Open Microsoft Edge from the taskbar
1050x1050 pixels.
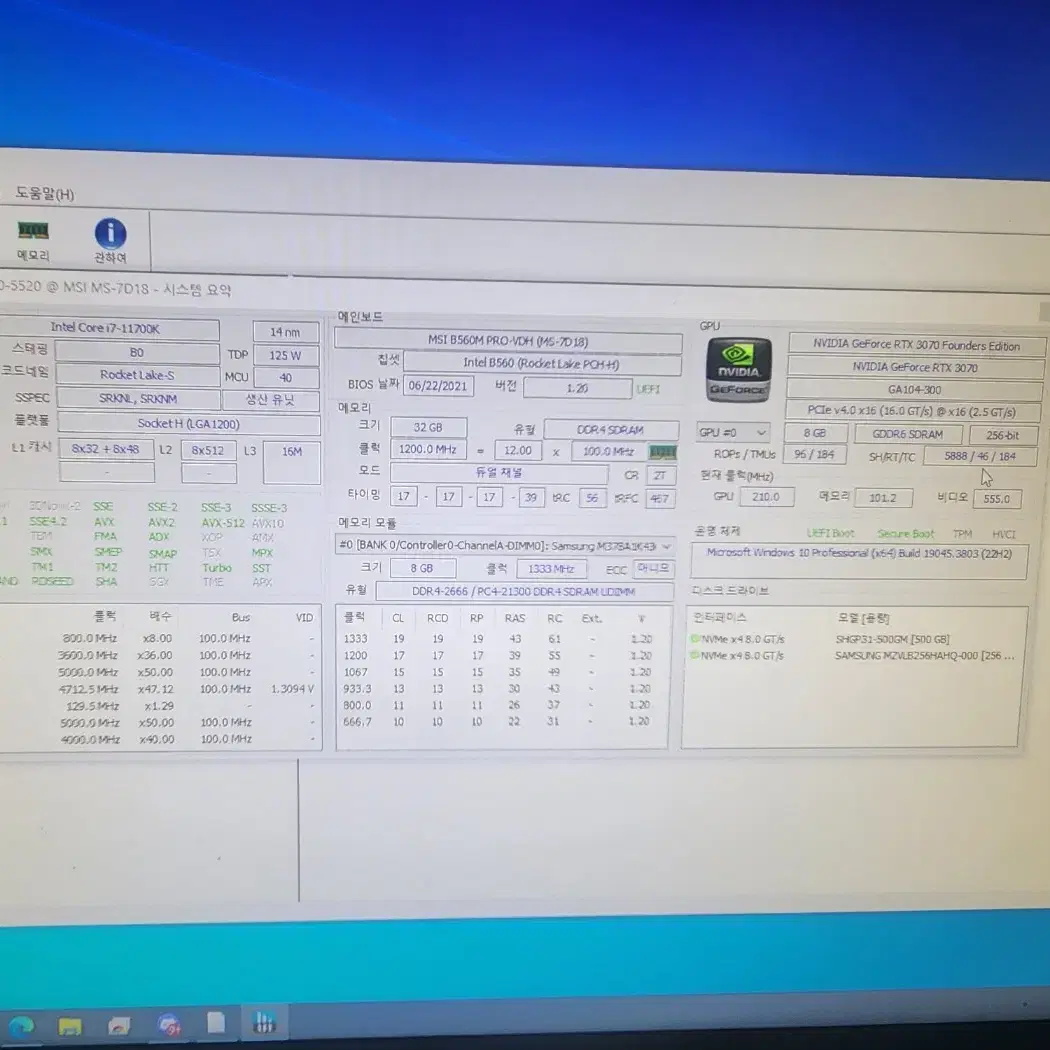(20, 1025)
